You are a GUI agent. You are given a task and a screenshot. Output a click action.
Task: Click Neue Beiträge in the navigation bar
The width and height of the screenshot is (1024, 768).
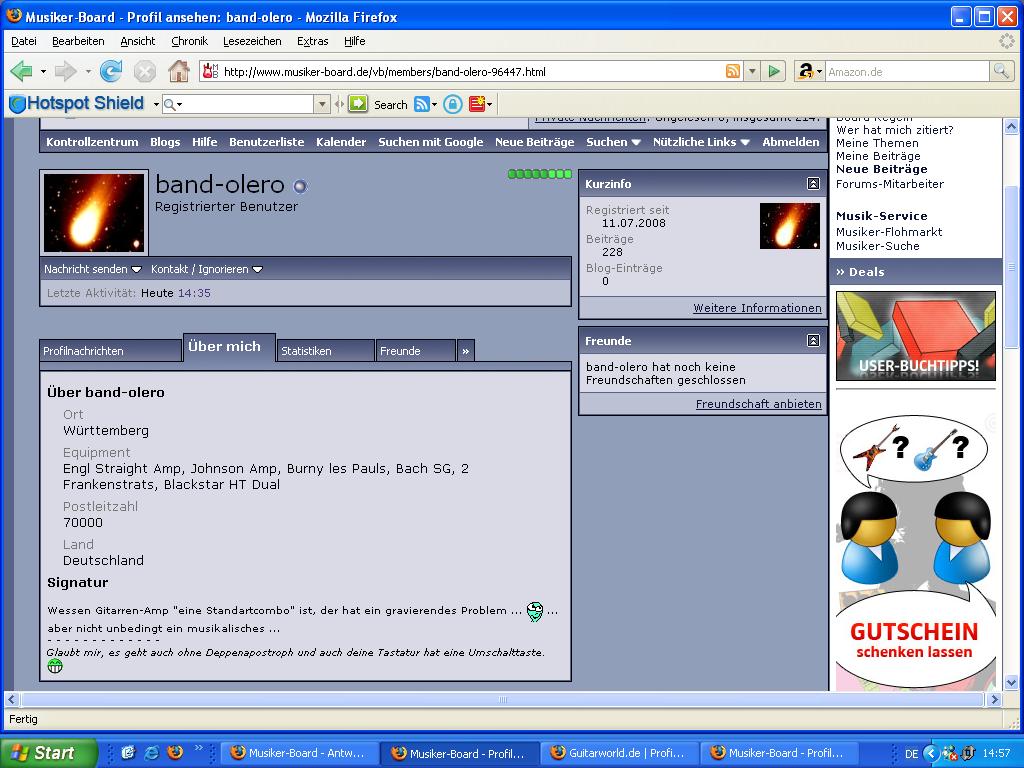(x=534, y=142)
